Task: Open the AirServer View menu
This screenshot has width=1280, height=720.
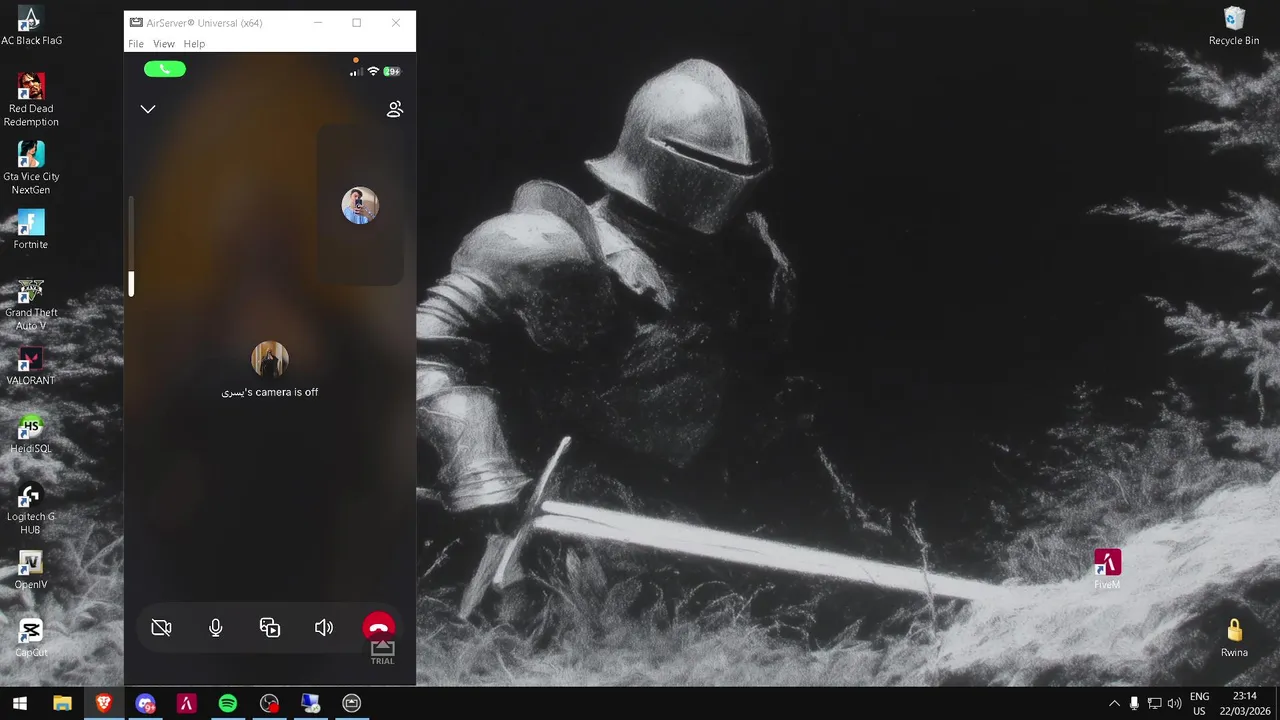Action: point(164,44)
